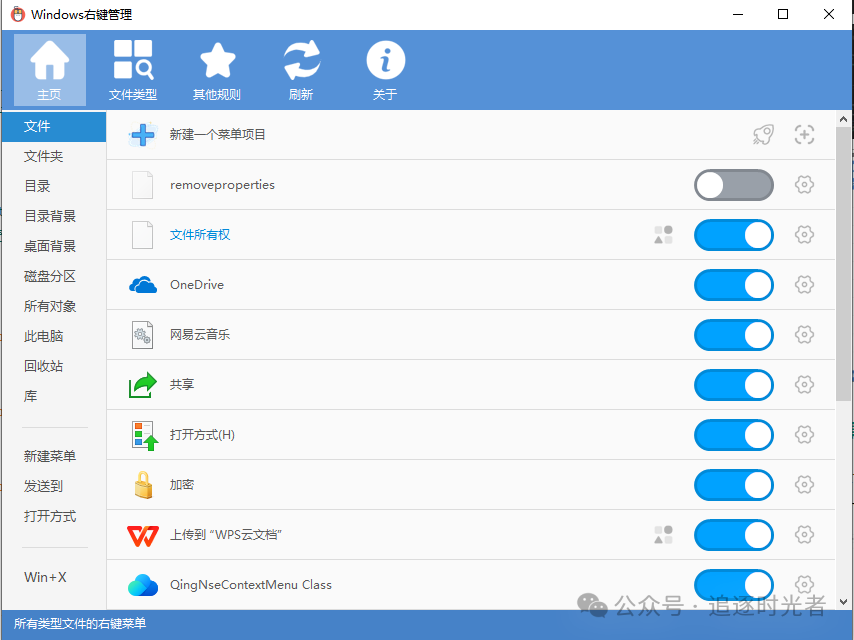
Task: Click the shapes icon in 文件所有权 row
Action: pos(663,235)
